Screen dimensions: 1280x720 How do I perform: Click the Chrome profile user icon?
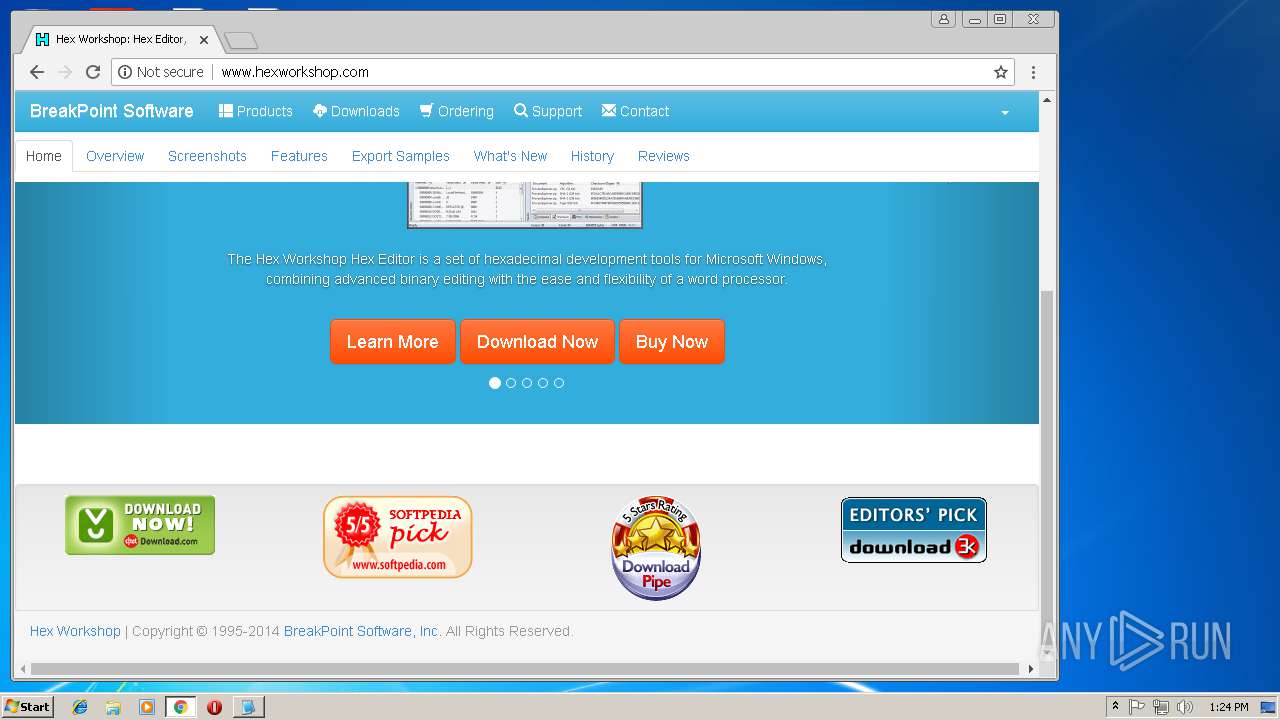(x=943, y=19)
